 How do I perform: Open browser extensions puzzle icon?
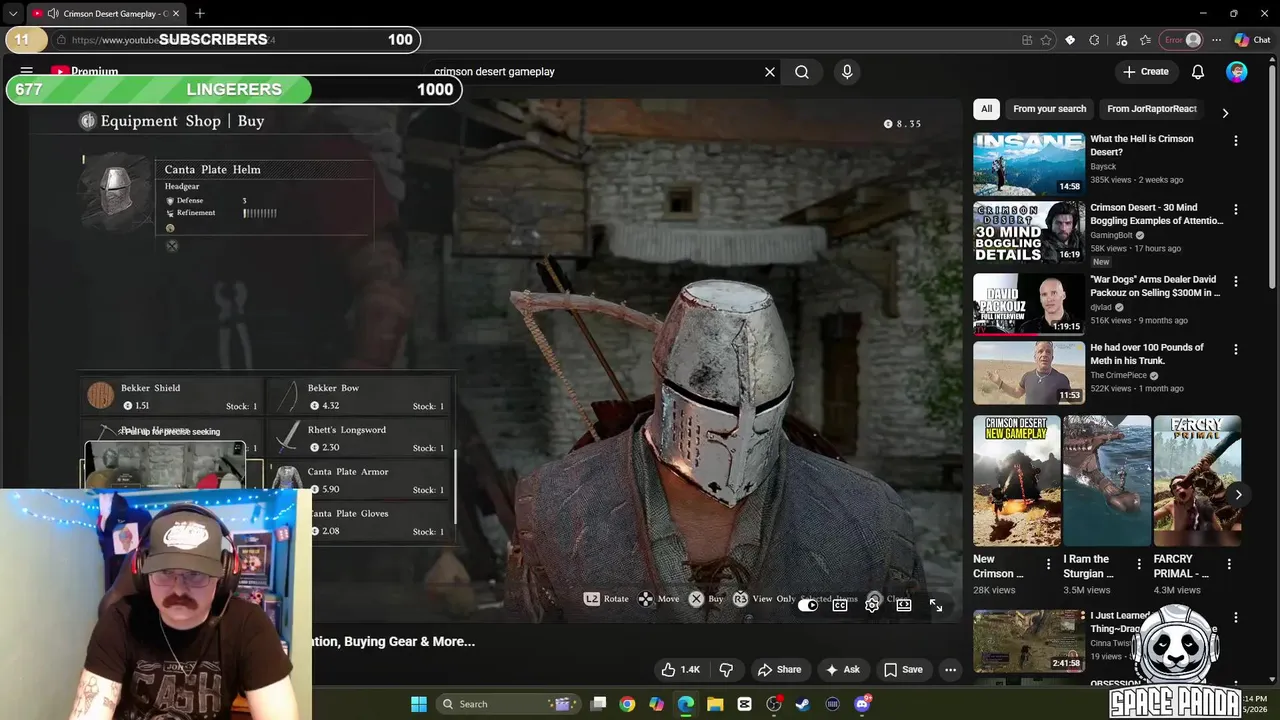pos(1094,40)
